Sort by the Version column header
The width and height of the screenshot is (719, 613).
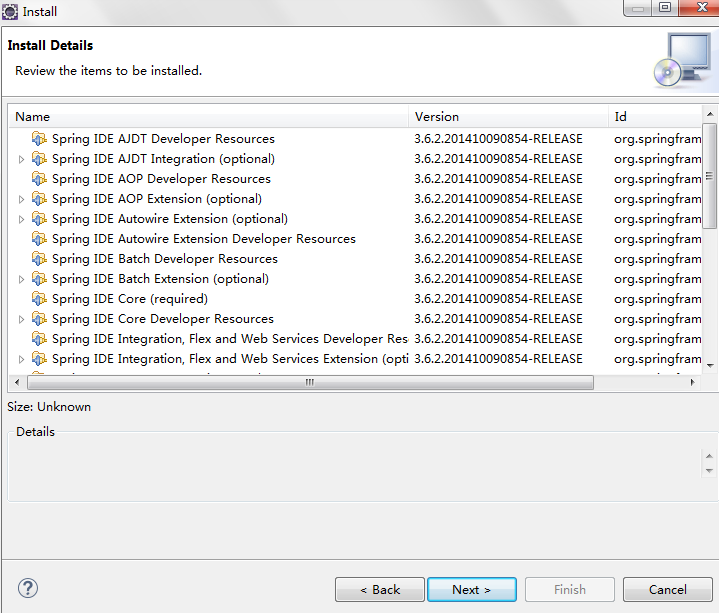(x=508, y=116)
